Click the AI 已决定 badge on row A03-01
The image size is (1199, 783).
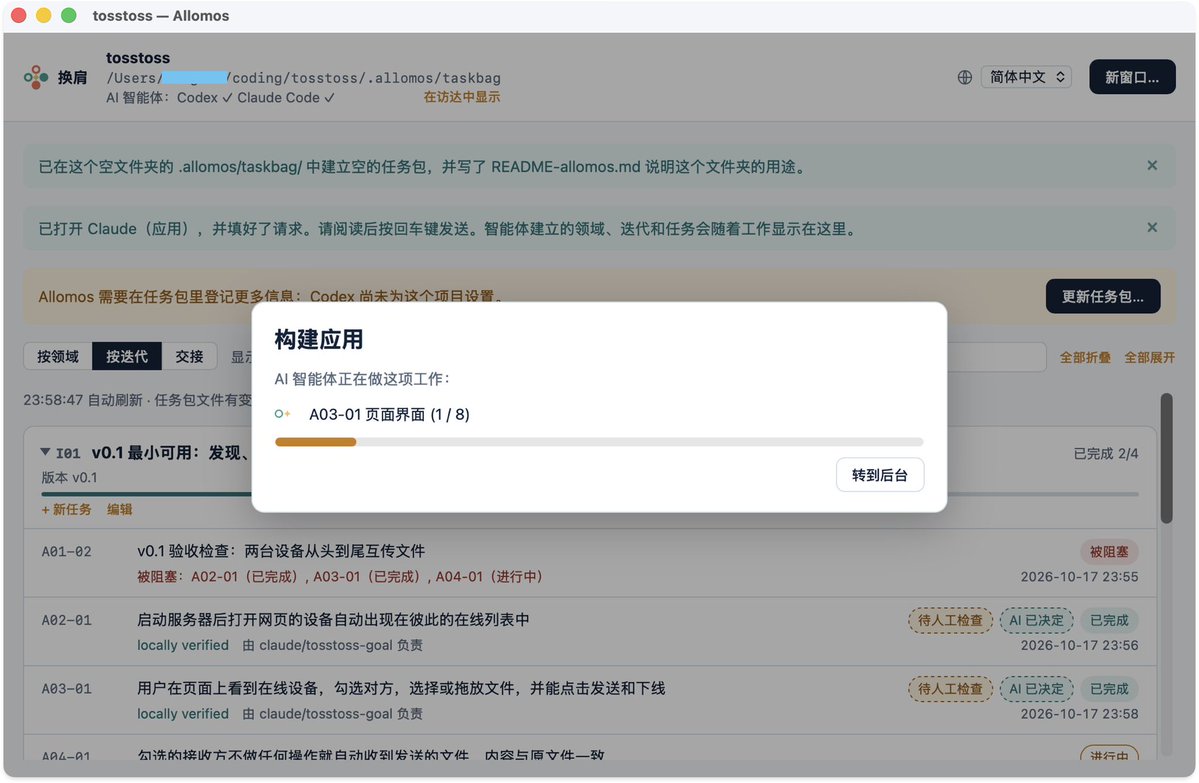[x=1037, y=689]
